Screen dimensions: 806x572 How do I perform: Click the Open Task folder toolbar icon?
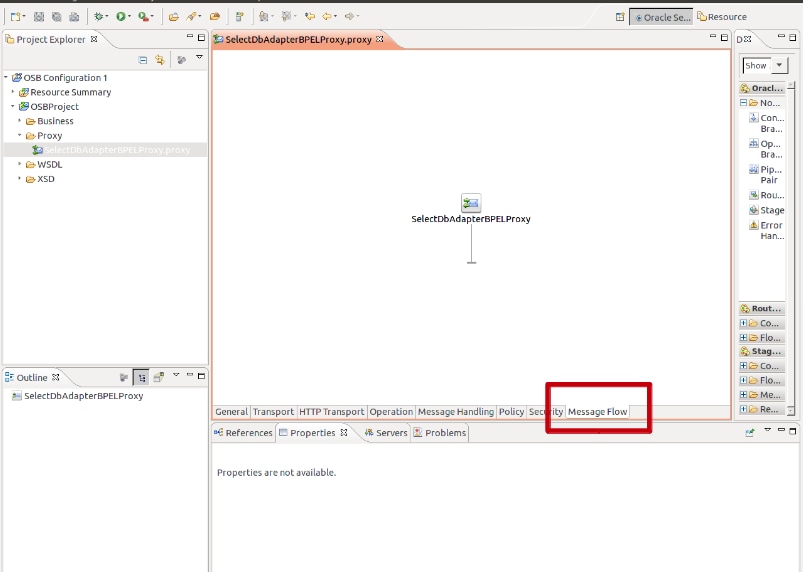coord(215,17)
